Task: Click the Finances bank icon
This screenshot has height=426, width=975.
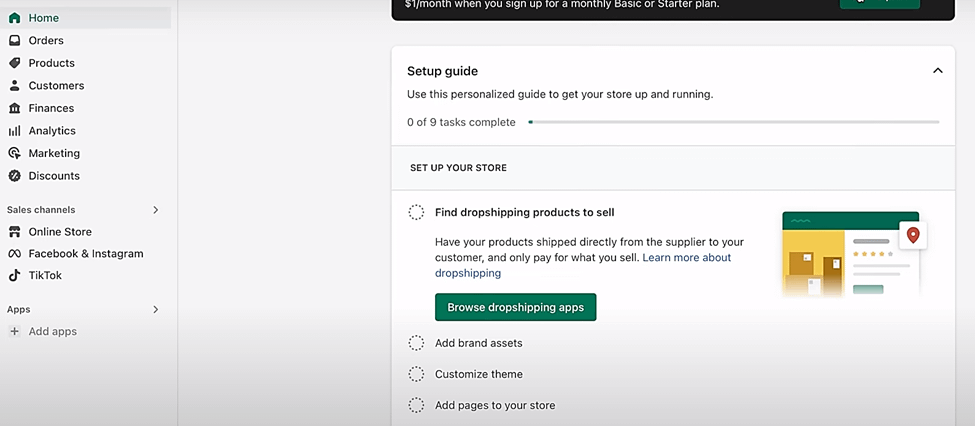Action: pyautogui.click(x=15, y=108)
